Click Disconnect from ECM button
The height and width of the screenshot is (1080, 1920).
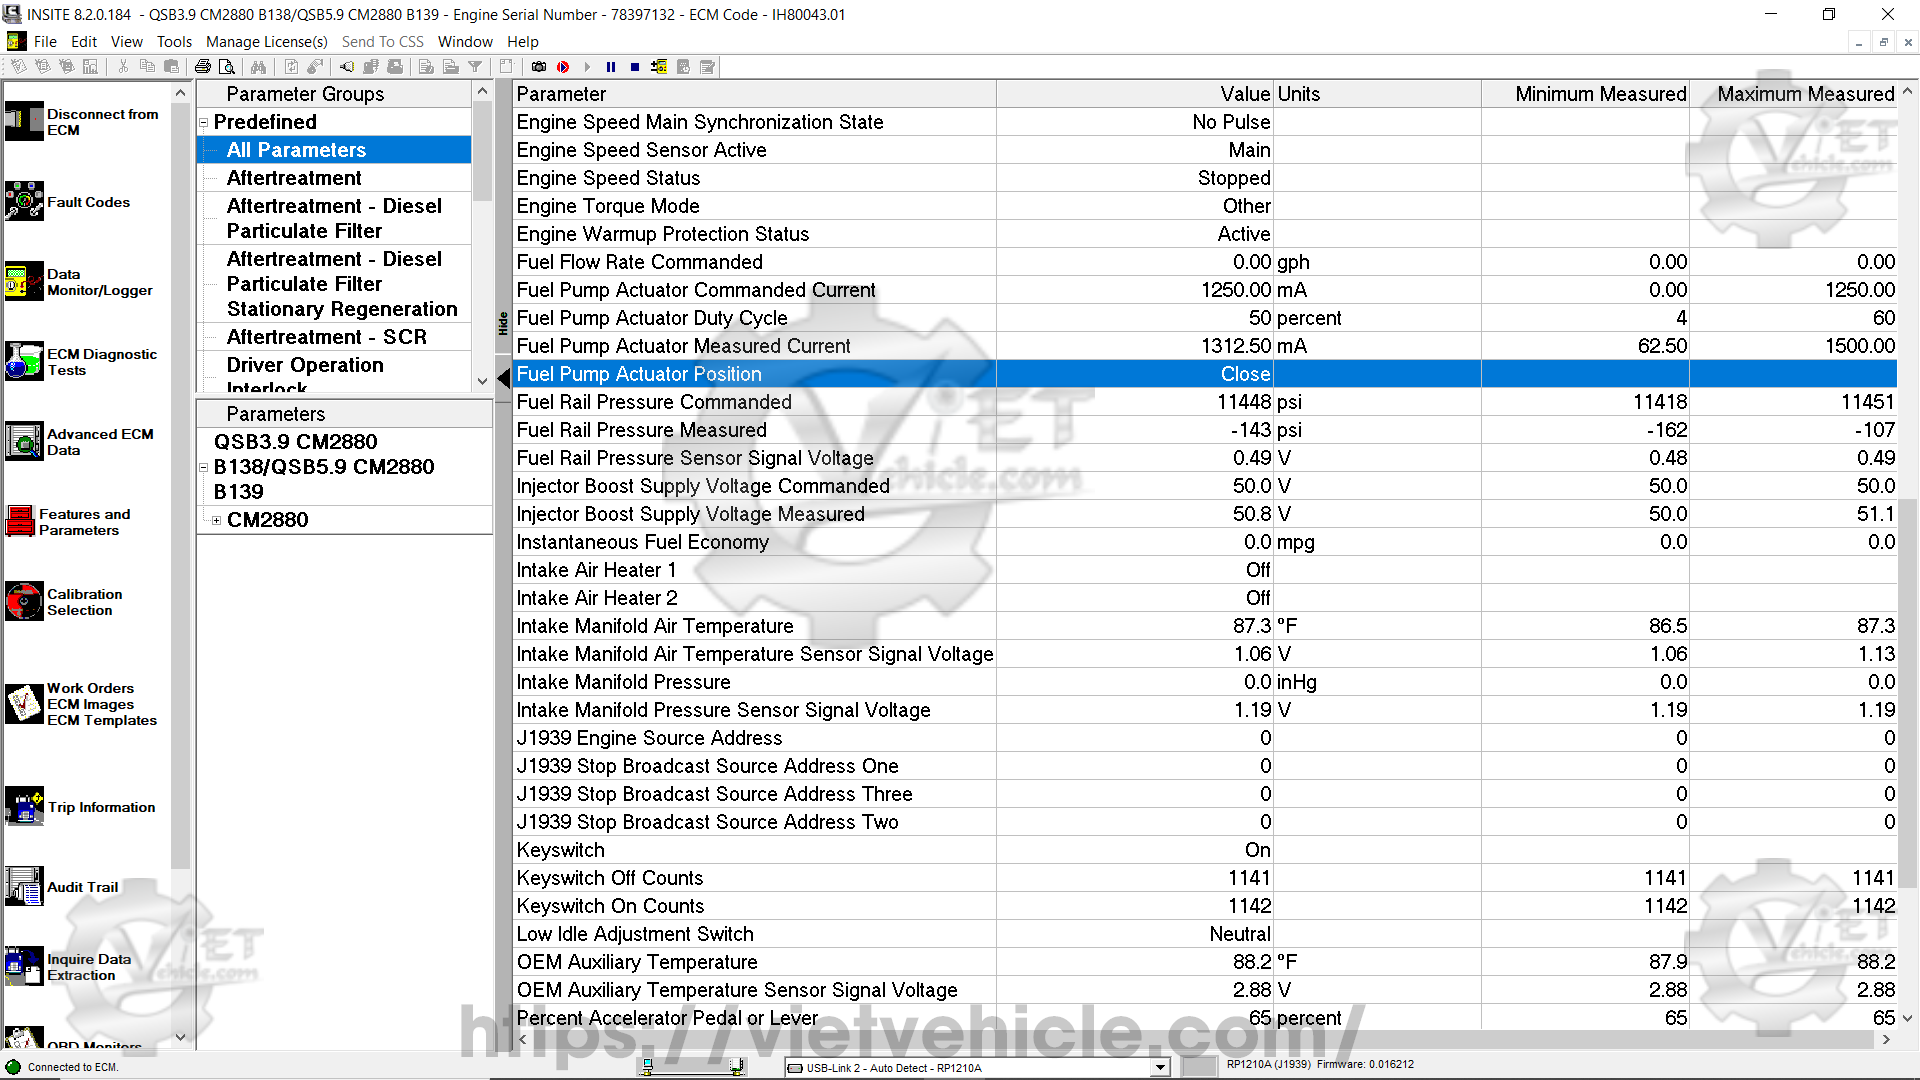24,121
